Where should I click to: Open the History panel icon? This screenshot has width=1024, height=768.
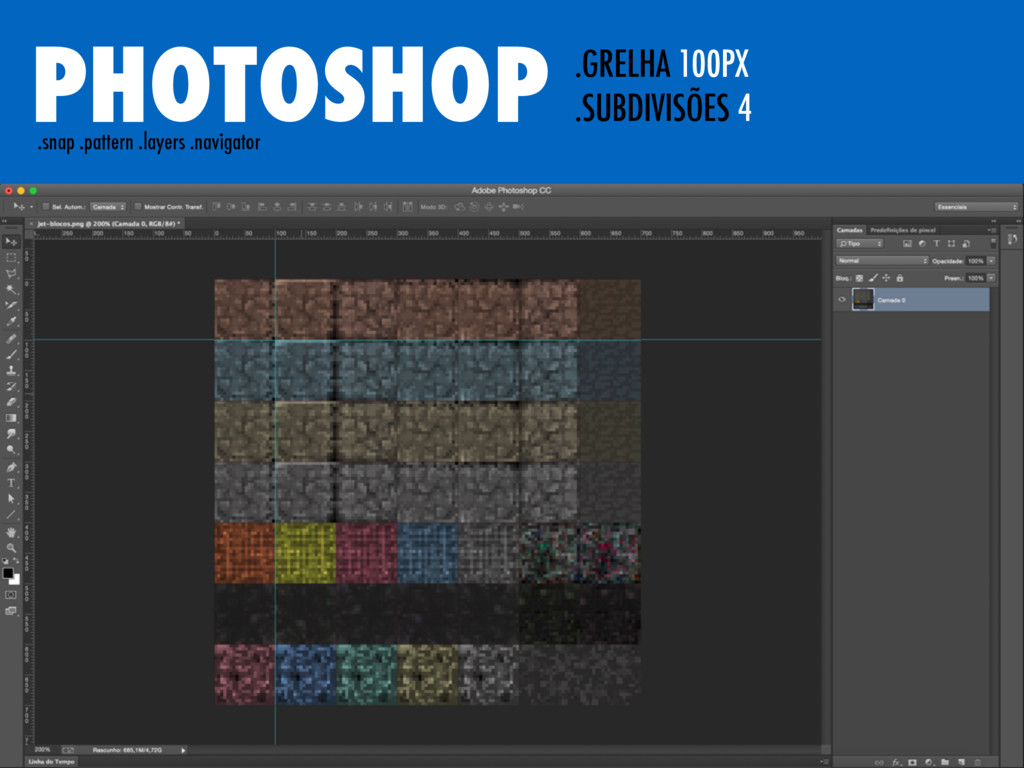click(x=1013, y=240)
